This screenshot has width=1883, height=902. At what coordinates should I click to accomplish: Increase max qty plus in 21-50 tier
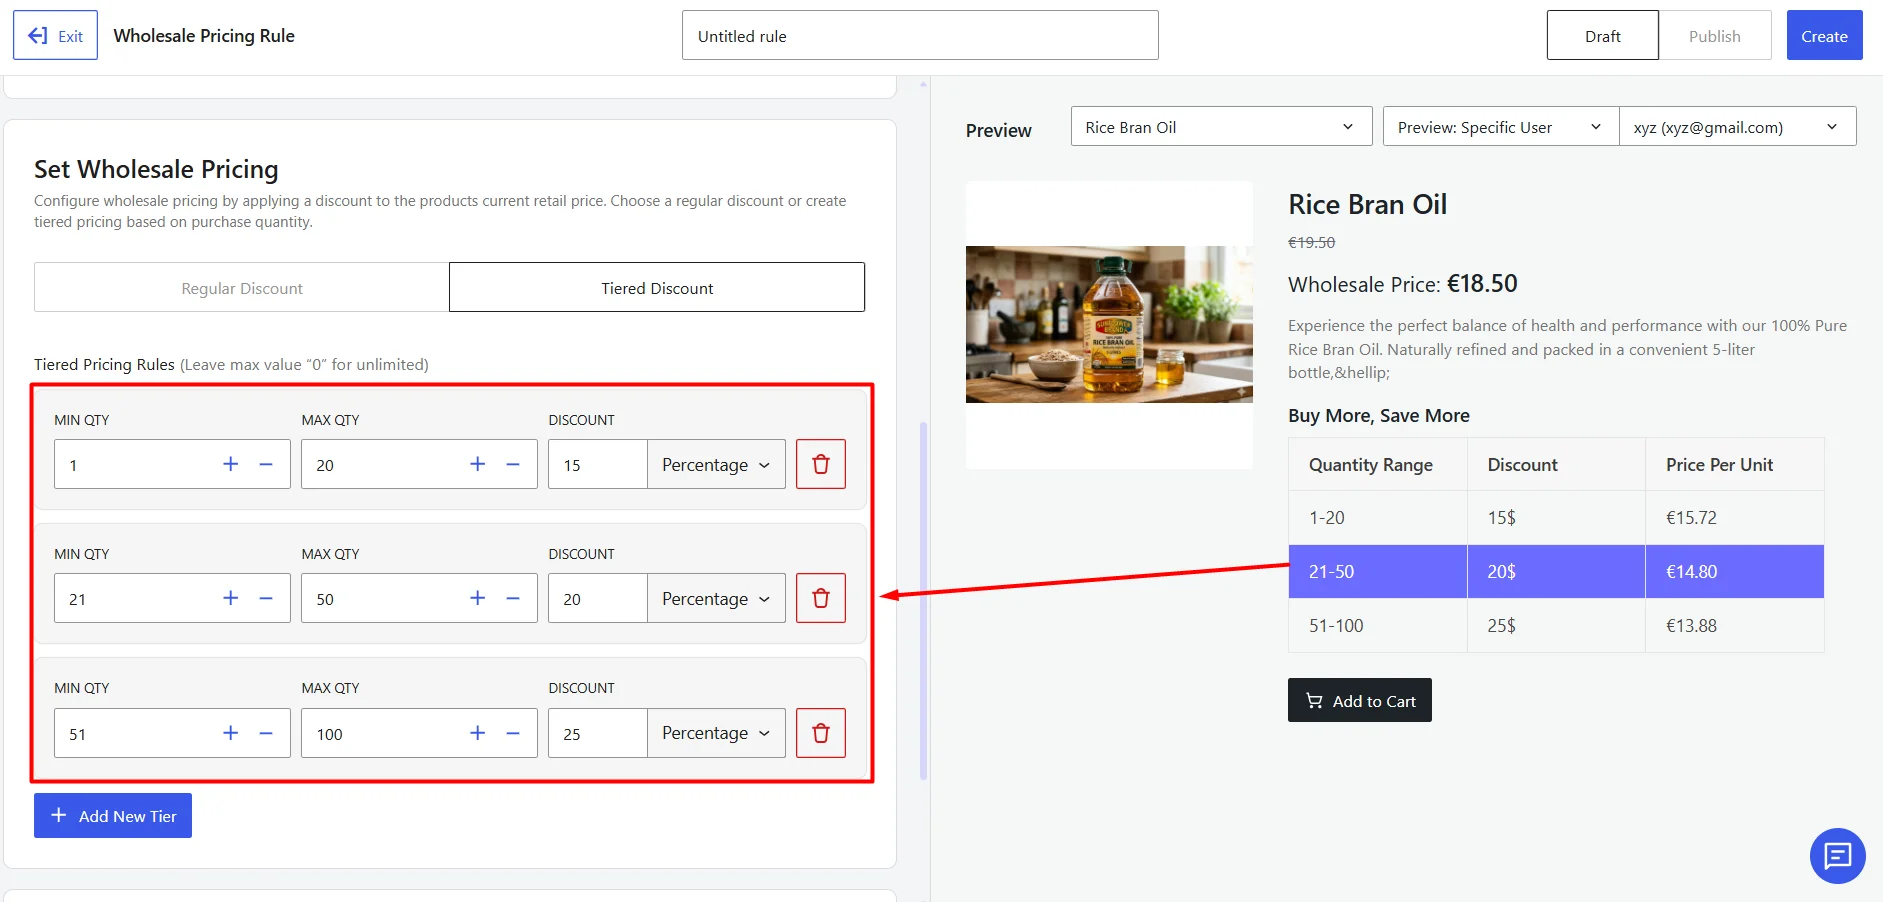[478, 598]
